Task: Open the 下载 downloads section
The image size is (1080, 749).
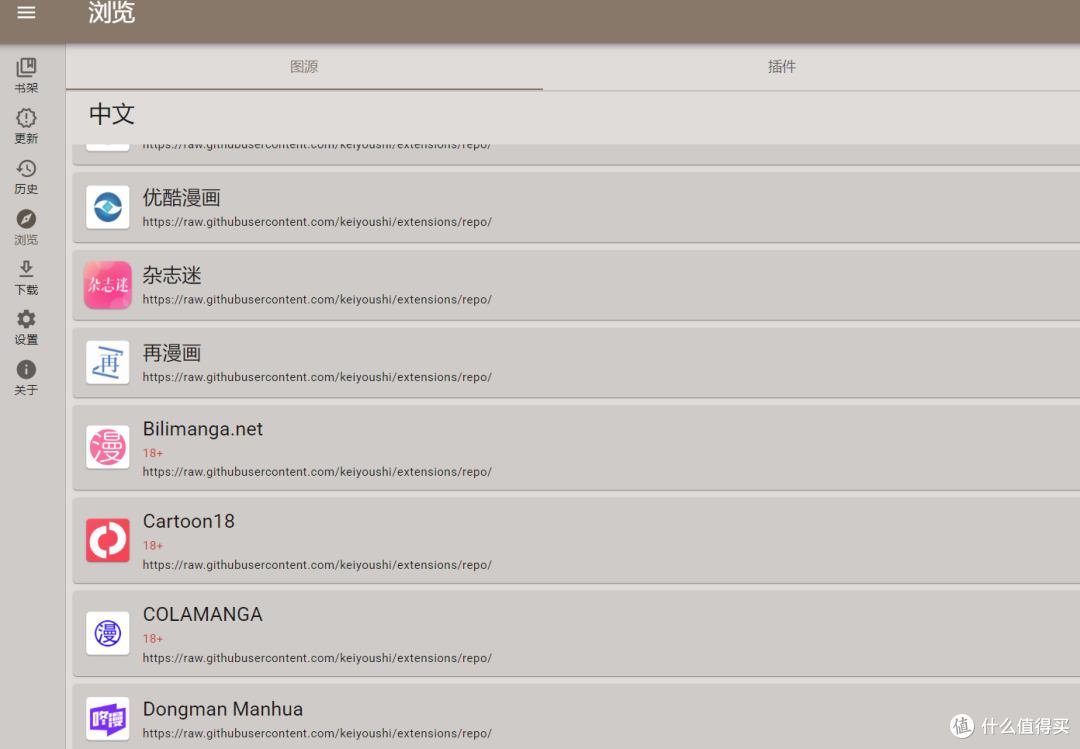Action: (26, 277)
